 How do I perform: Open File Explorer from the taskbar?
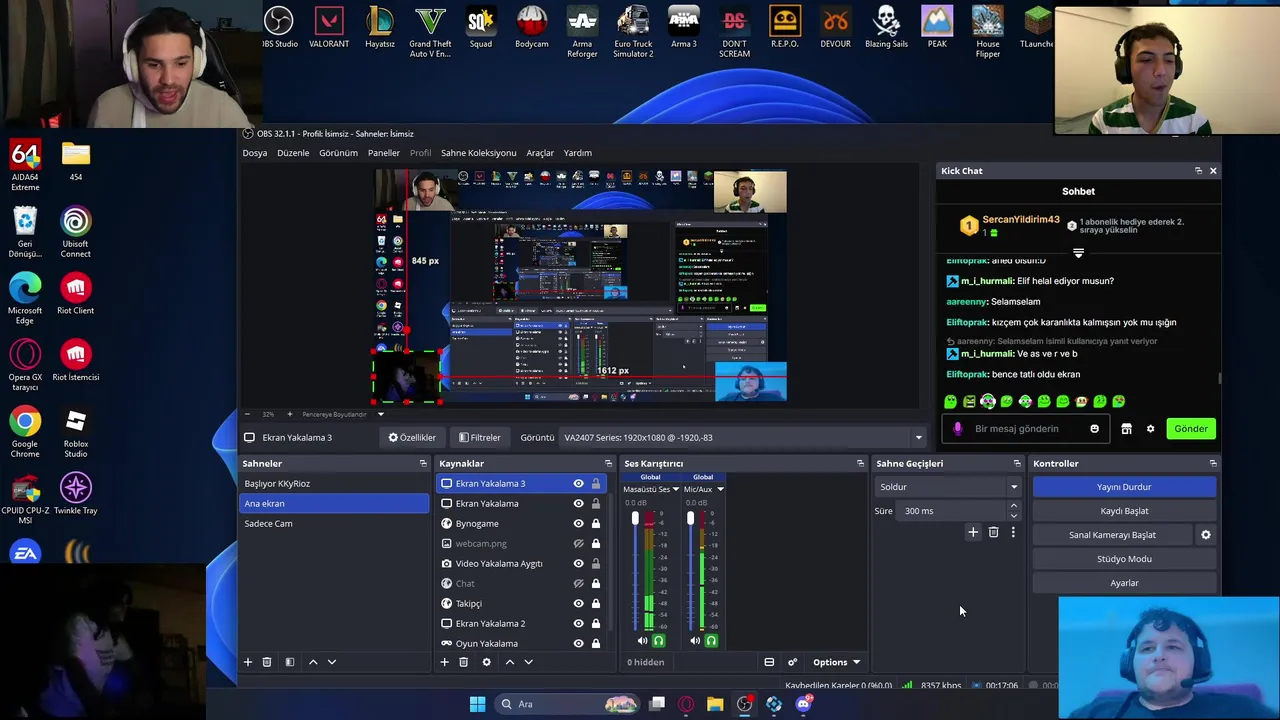[715, 704]
